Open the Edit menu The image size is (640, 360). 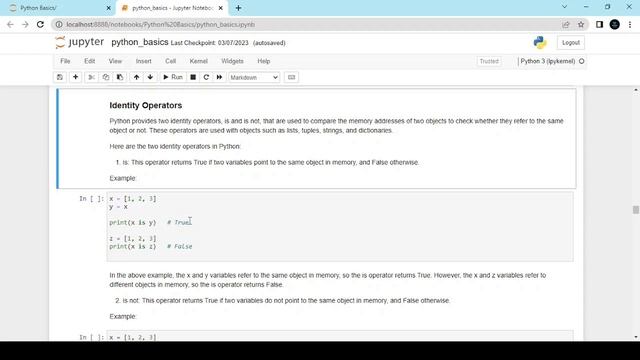pos(89,61)
